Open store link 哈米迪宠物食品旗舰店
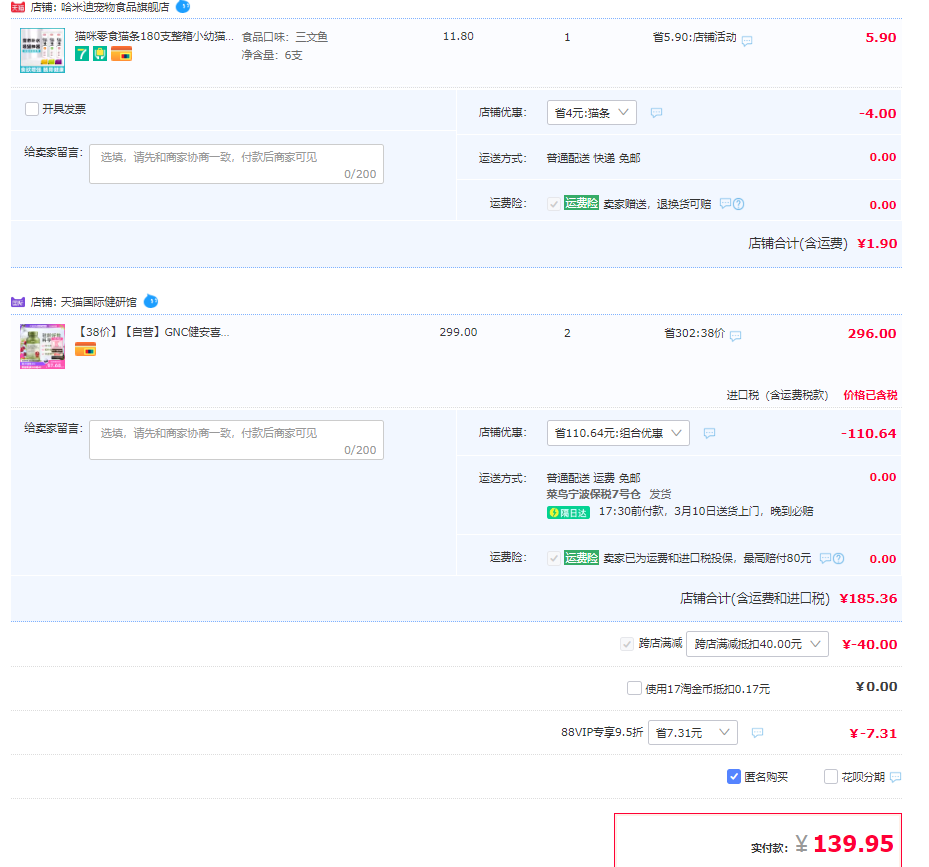Viewport: 929px width, 867px height. (x=115, y=7)
